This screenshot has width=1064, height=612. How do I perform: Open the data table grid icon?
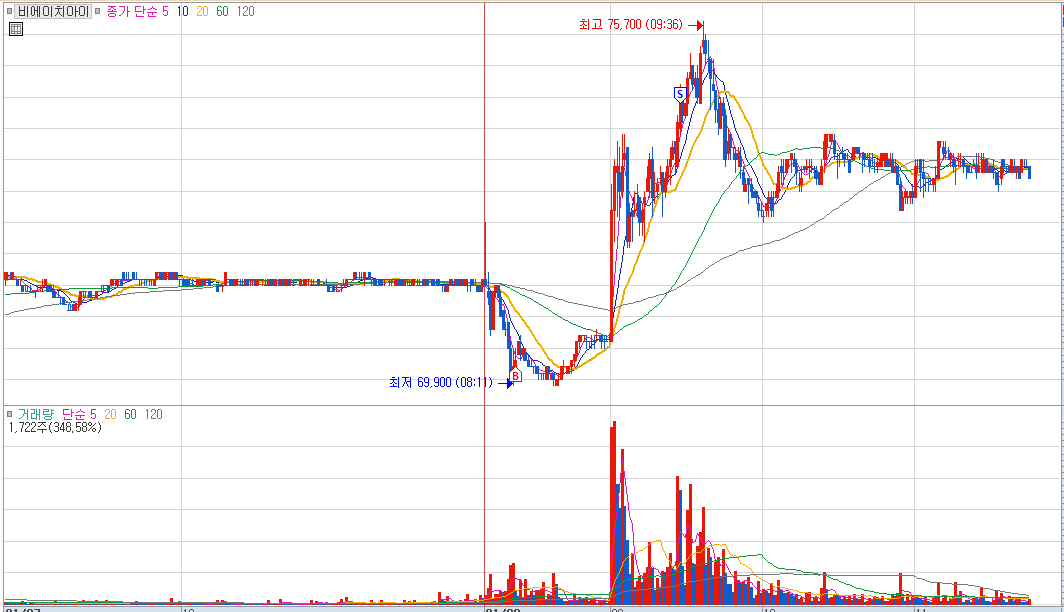tap(16, 28)
